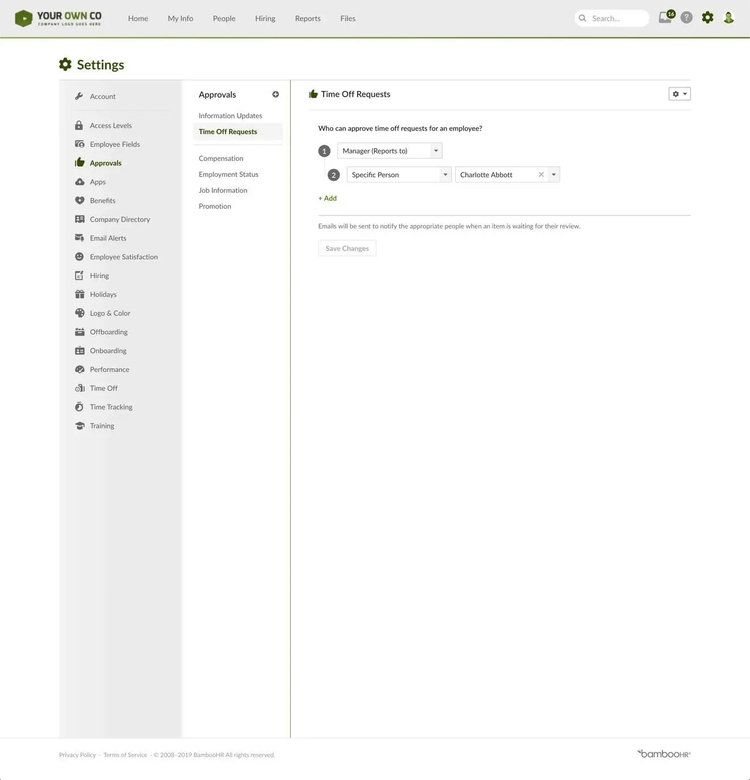Click the Training graduation cap icon
This screenshot has width=750, height=780.
(x=80, y=425)
